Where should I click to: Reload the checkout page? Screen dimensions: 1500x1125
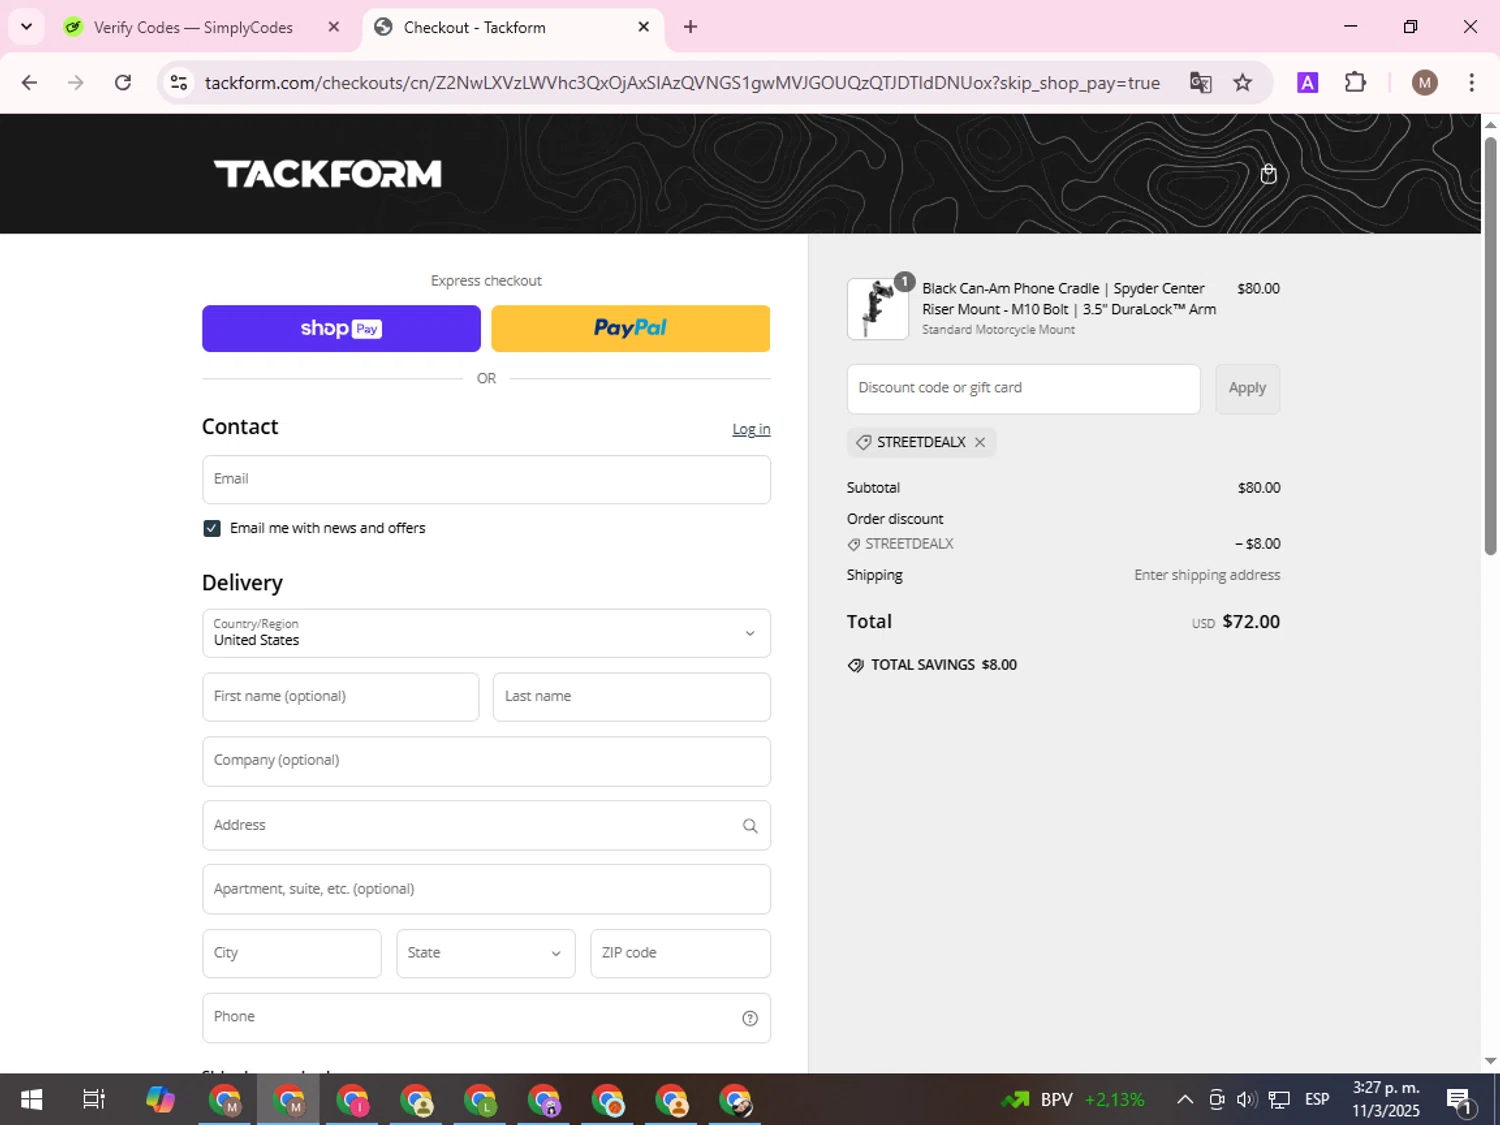tap(123, 83)
